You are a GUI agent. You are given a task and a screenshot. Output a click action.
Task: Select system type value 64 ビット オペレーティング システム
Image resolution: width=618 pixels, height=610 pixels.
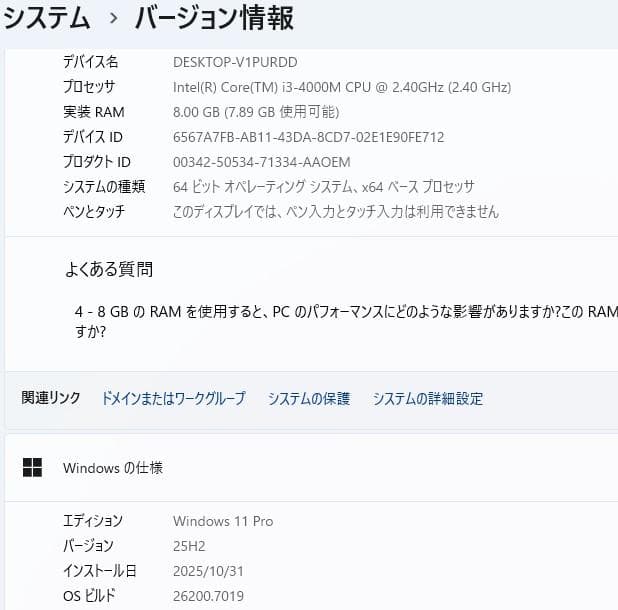(324, 187)
